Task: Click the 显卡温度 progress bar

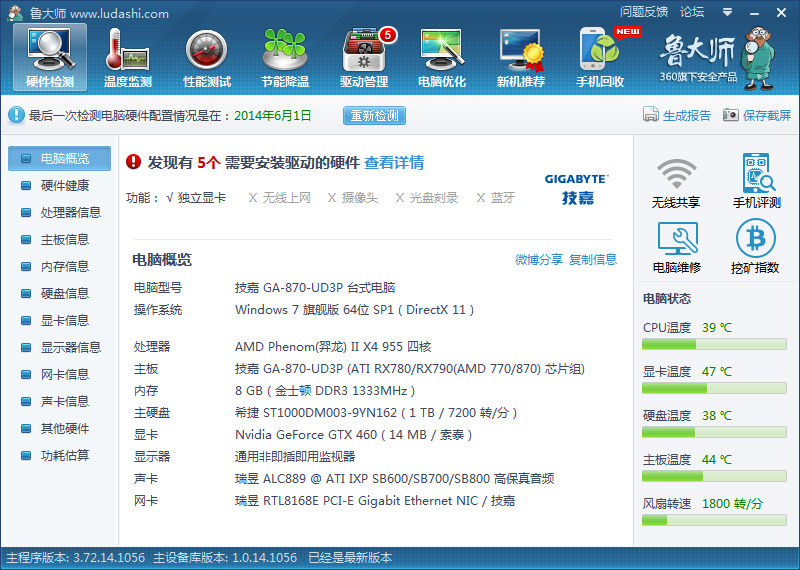Action: pyautogui.click(x=714, y=388)
